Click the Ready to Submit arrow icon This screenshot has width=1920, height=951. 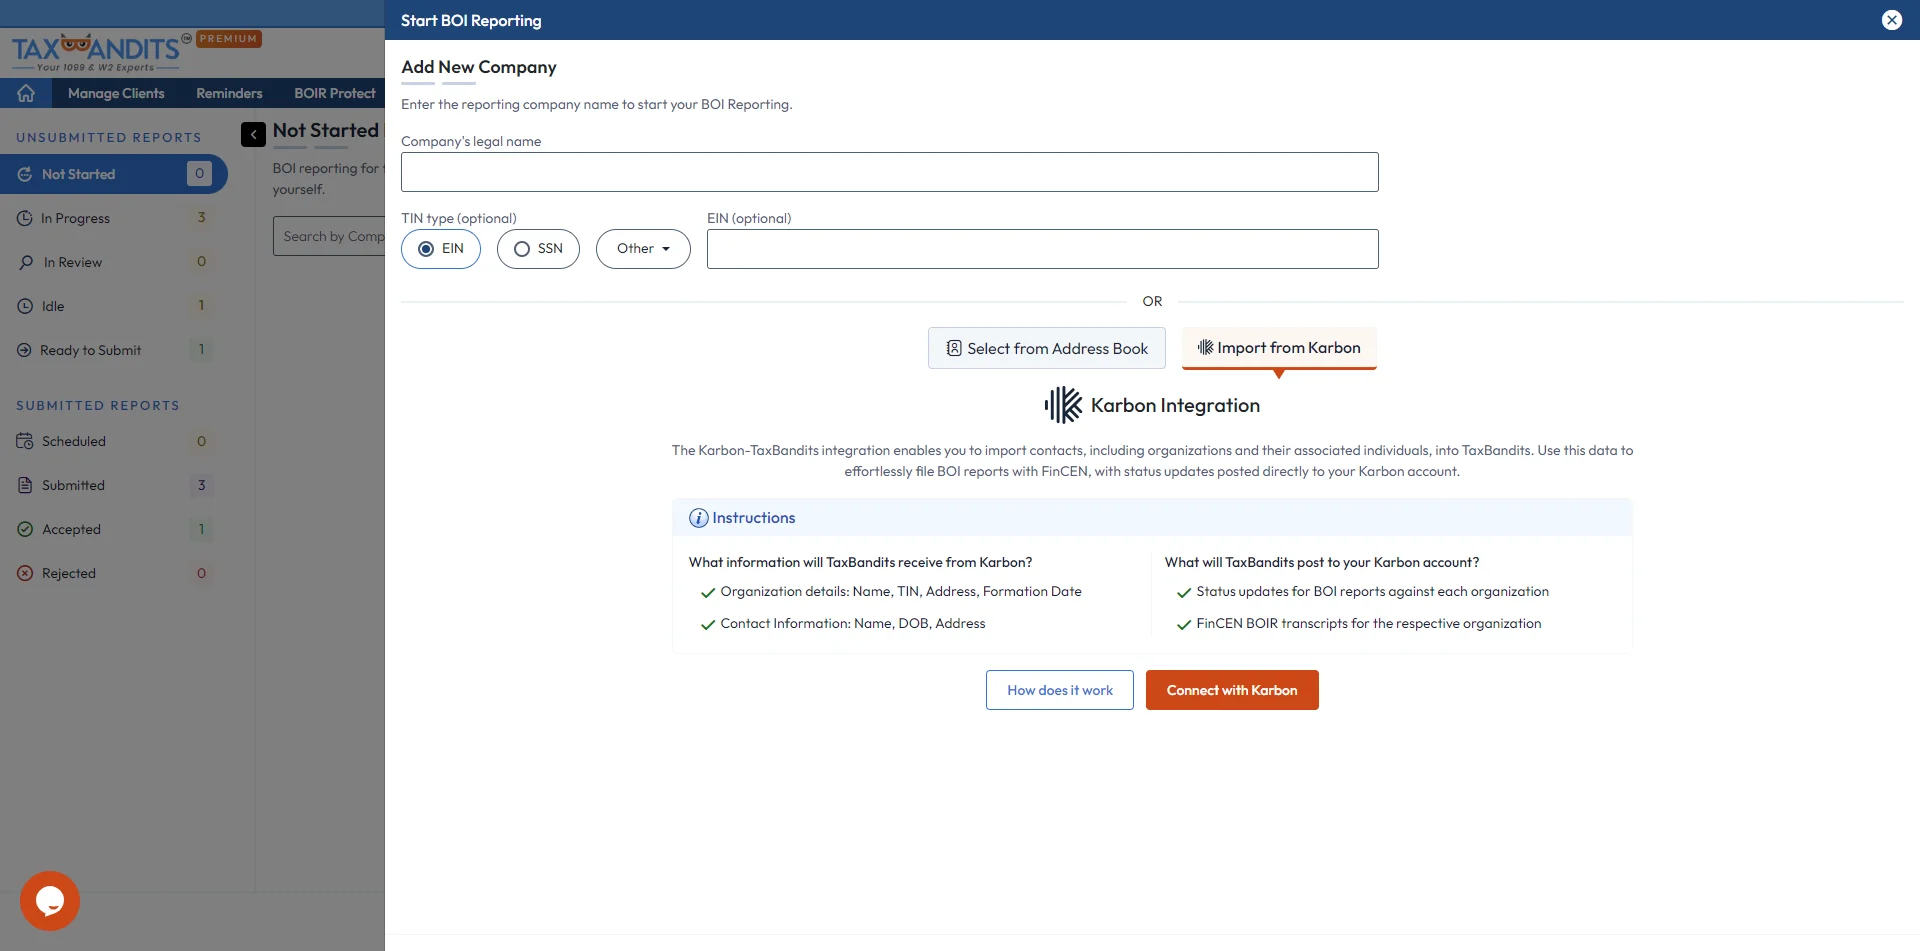click(x=25, y=350)
